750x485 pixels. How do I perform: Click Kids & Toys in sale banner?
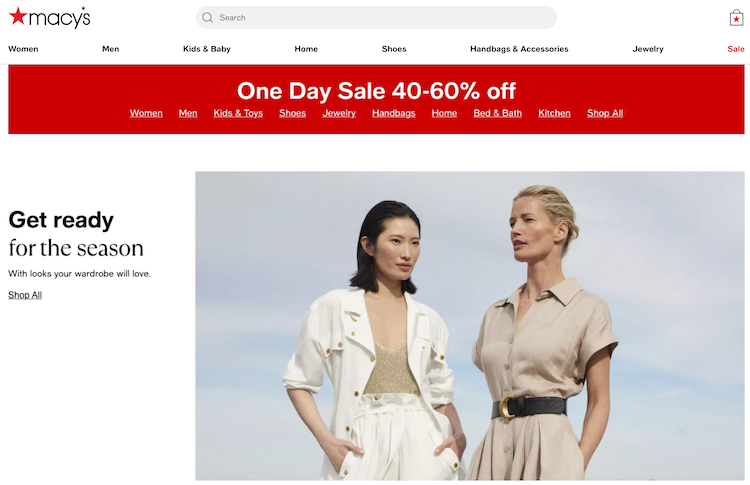click(x=238, y=113)
